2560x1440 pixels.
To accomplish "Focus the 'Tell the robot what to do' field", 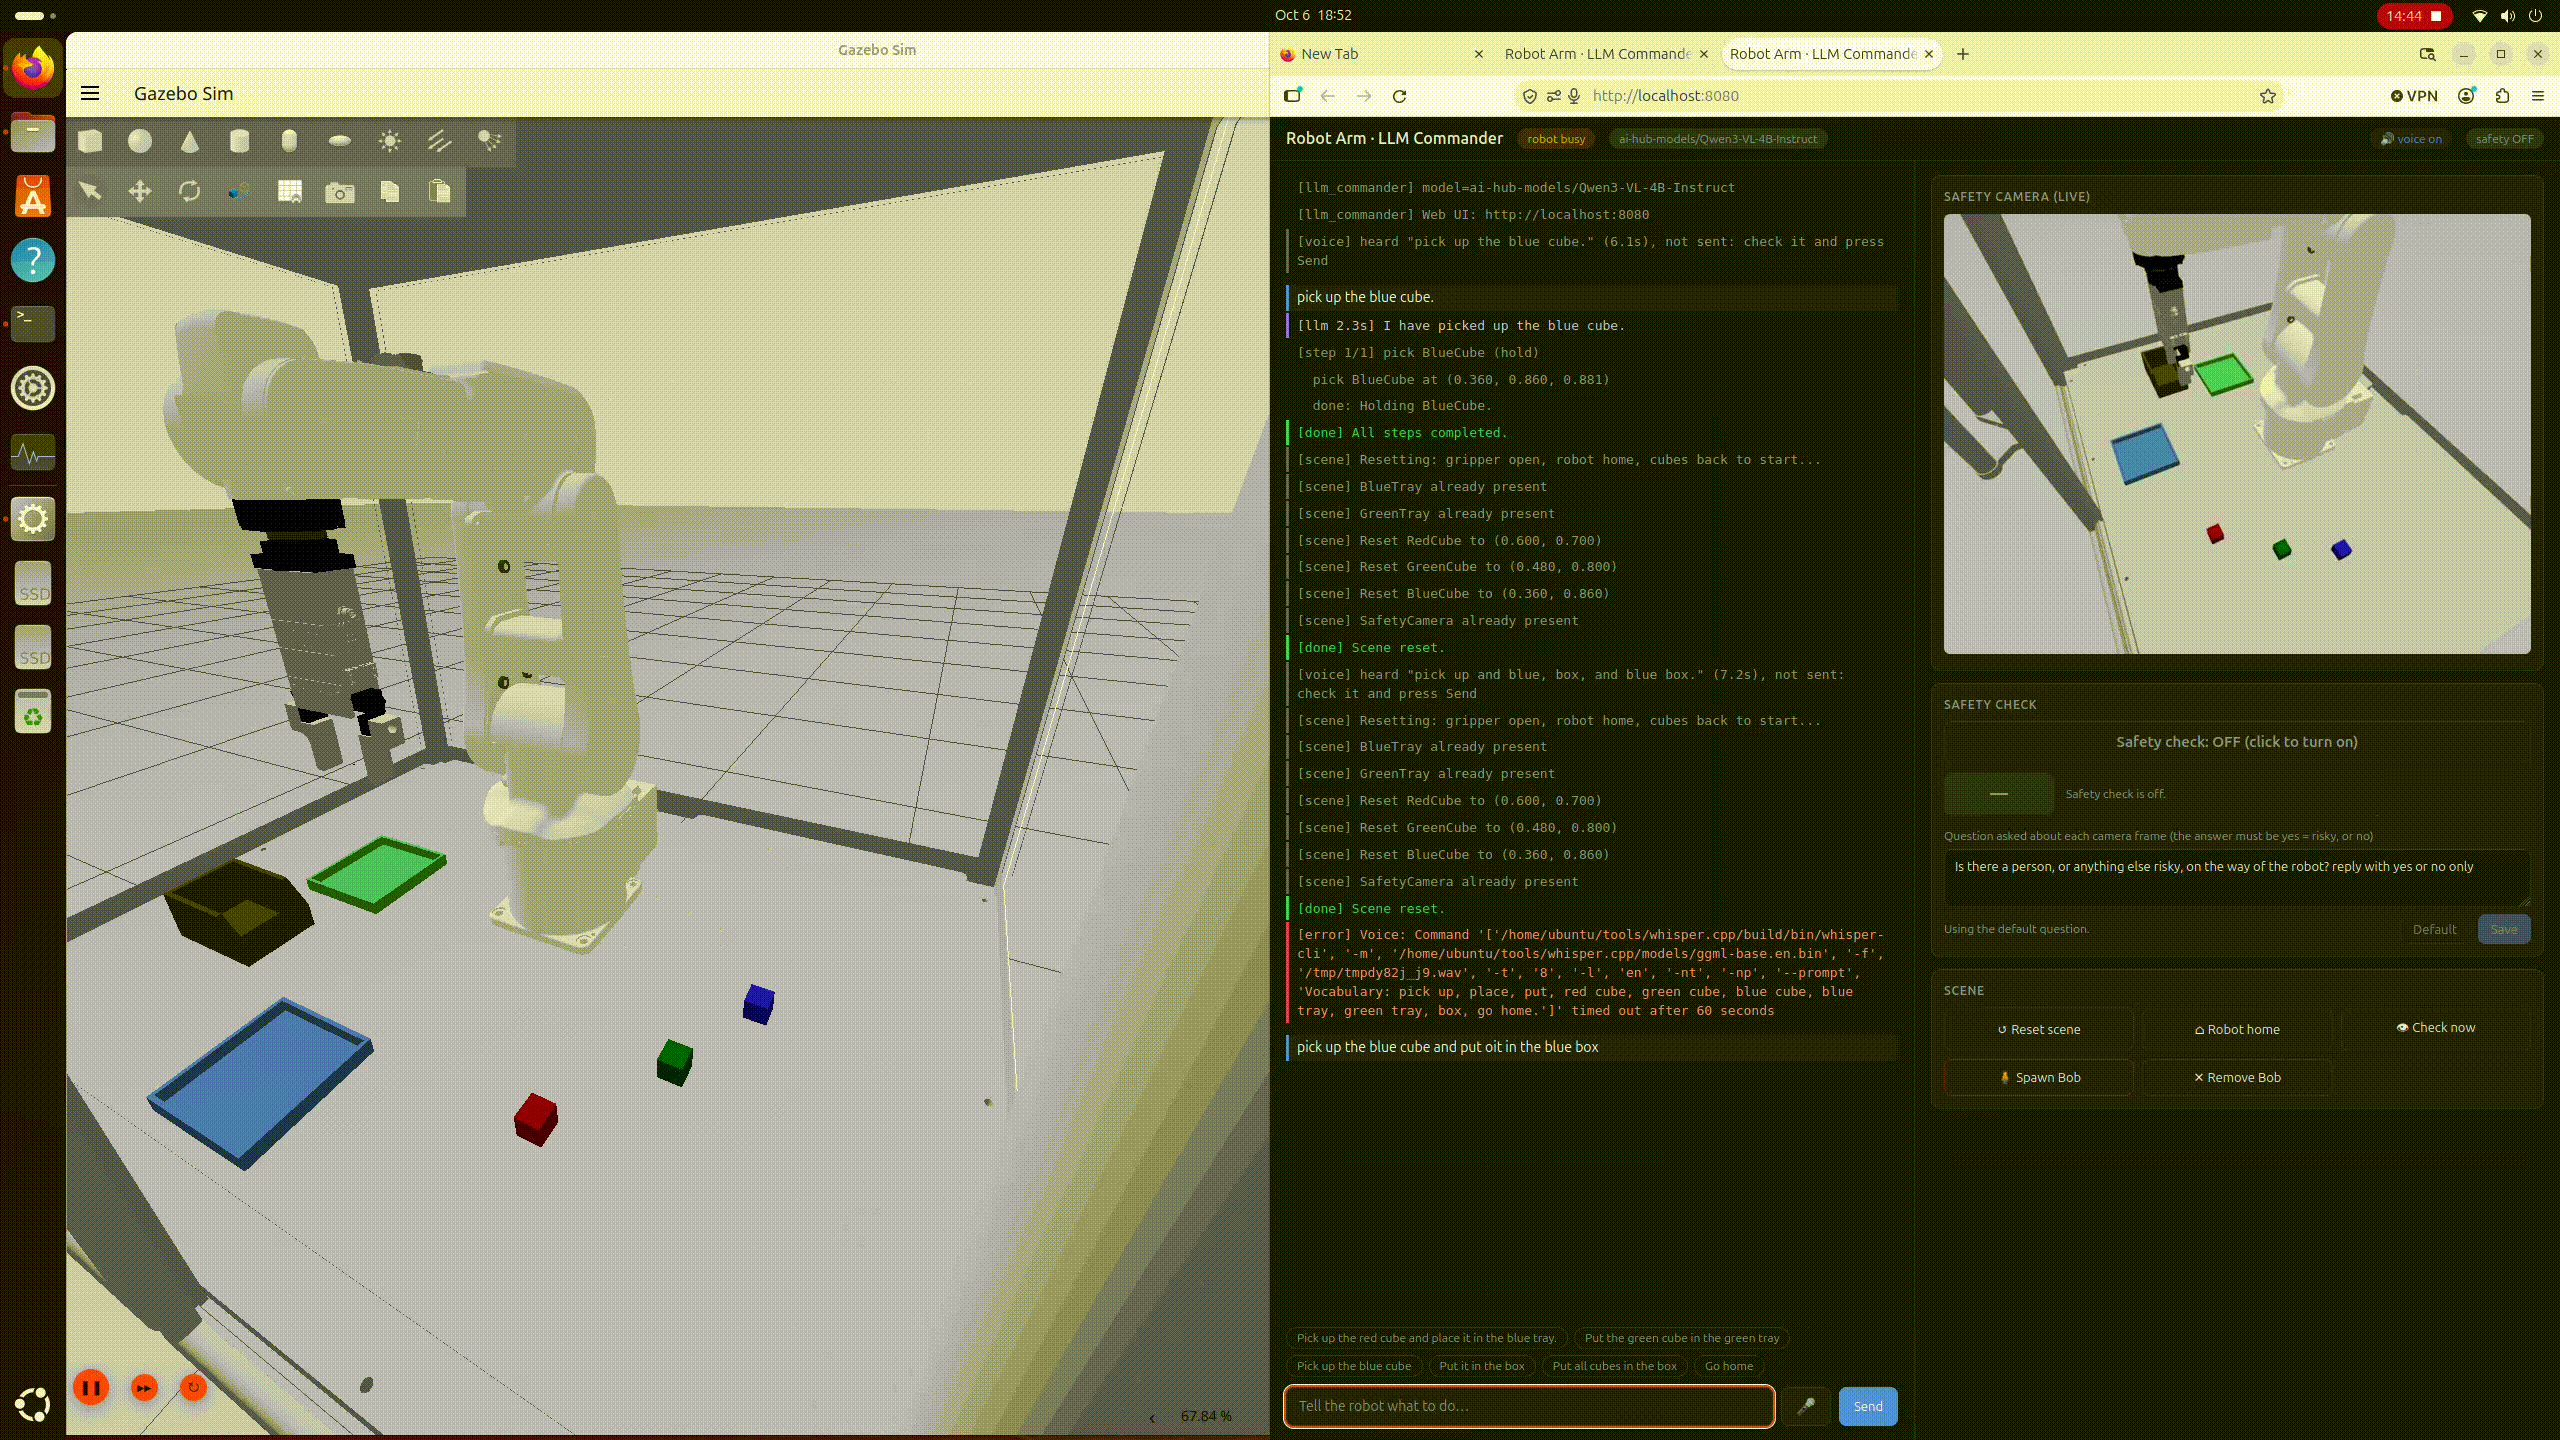I will (x=1529, y=1406).
